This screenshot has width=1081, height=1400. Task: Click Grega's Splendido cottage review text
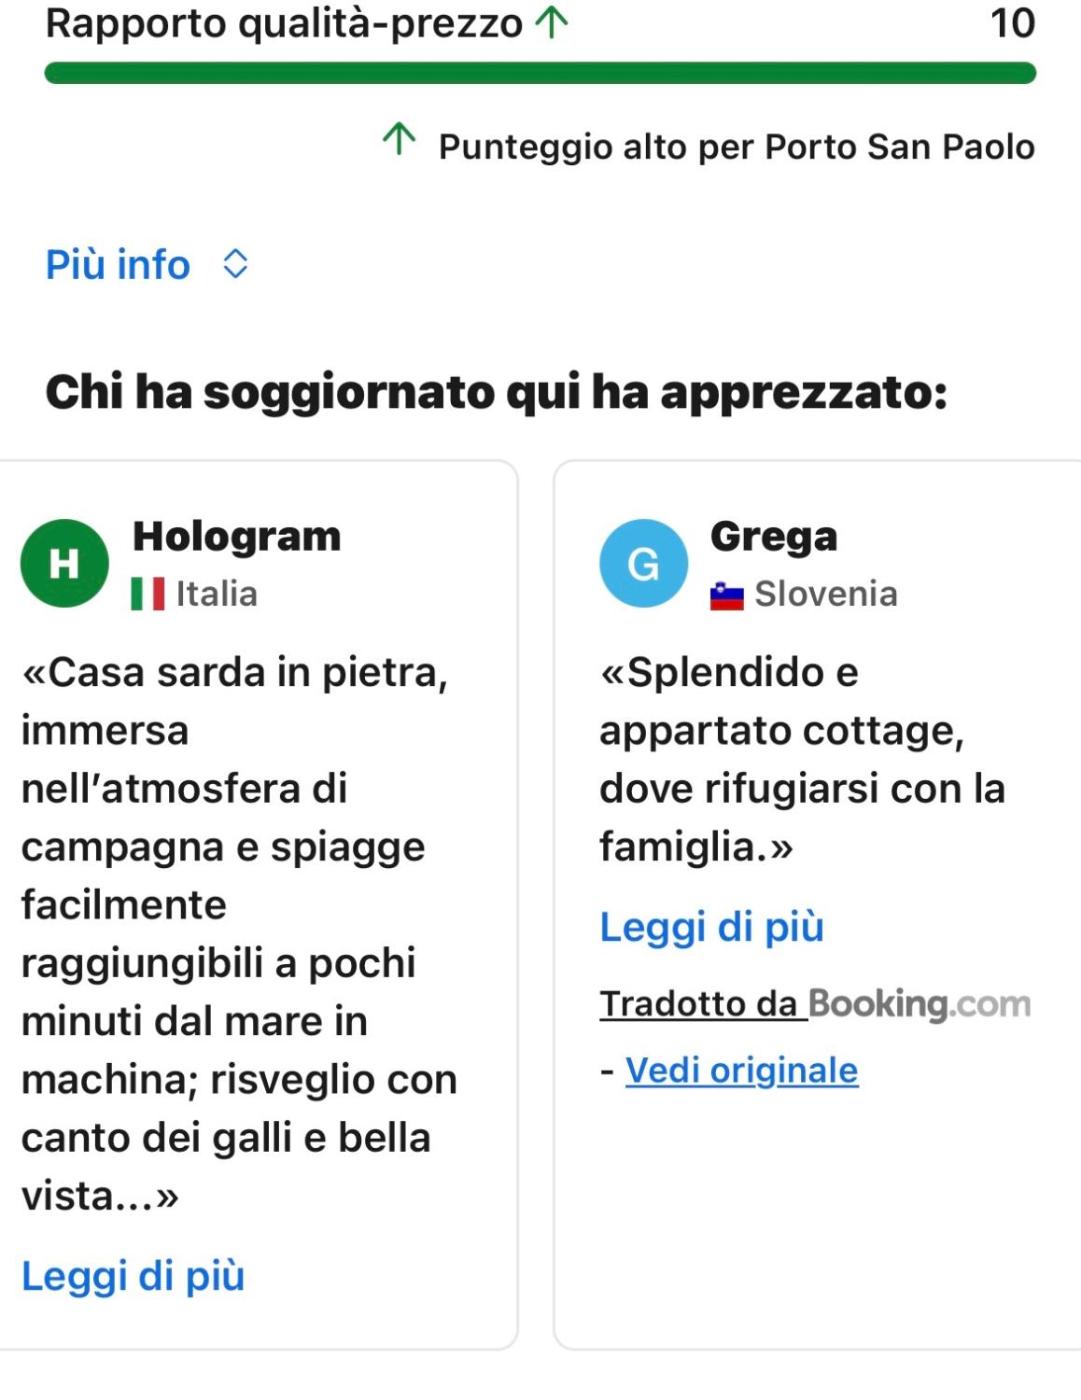coord(800,759)
